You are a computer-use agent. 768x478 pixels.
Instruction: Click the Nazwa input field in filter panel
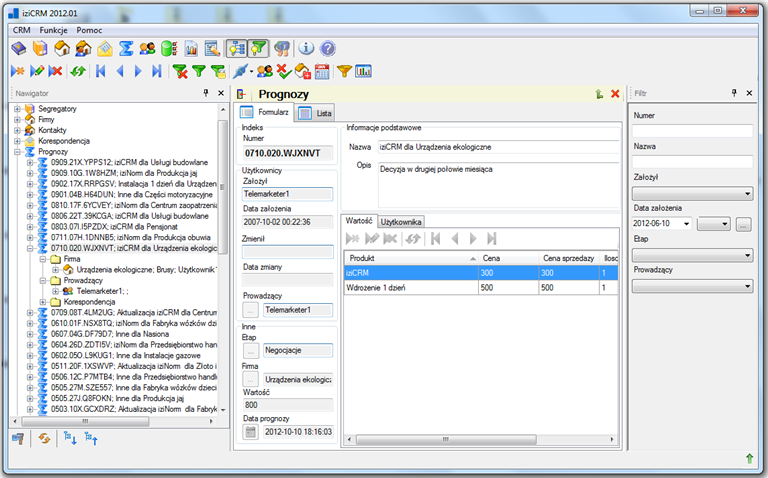coord(693,162)
